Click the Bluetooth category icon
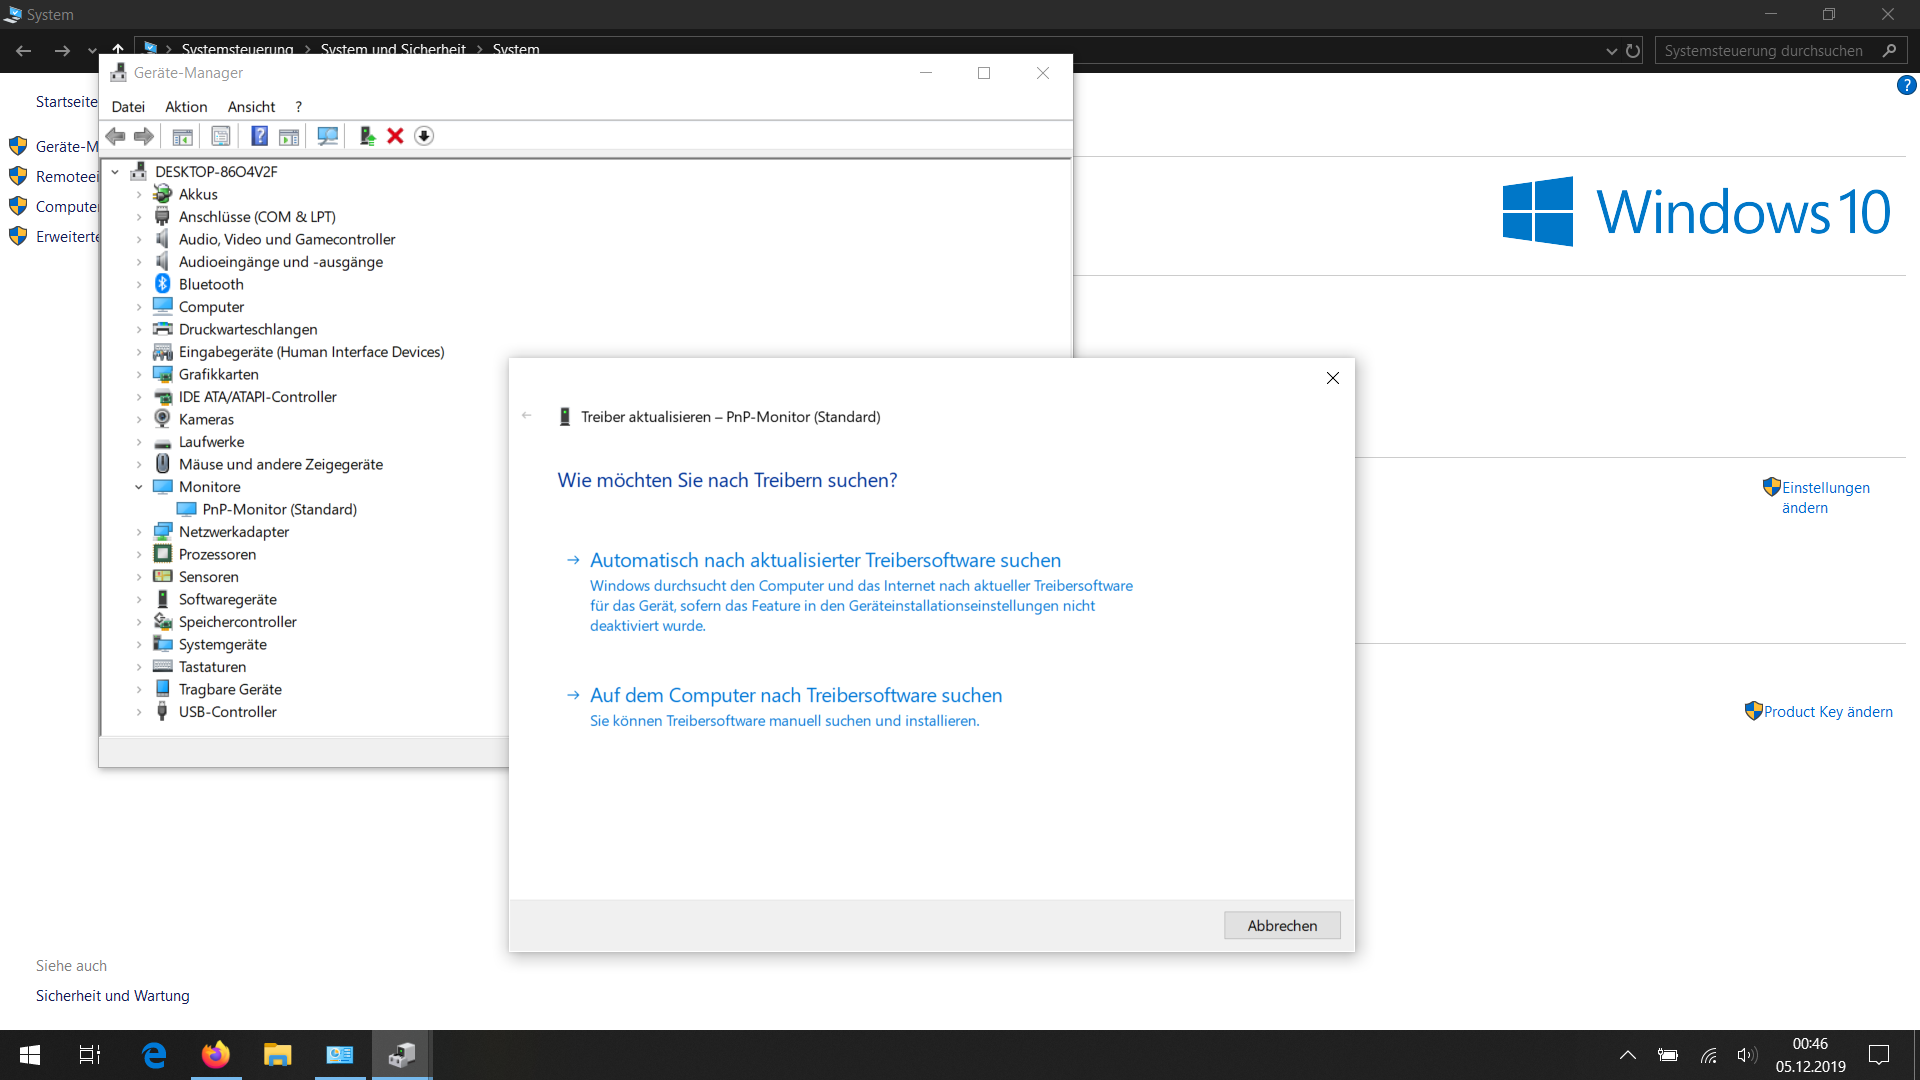This screenshot has width=1920, height=1080. coord(163,284)
